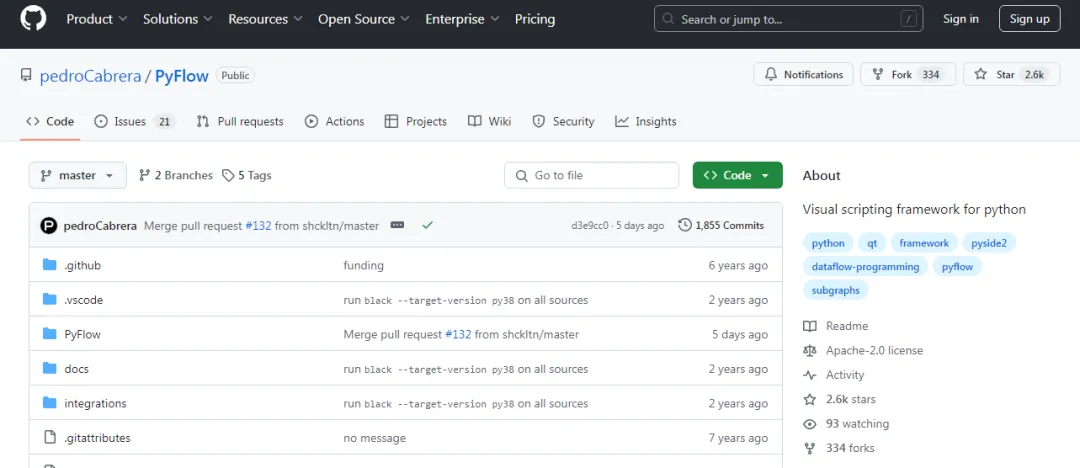The width and height of the screenshot is (1080, 468).
Task: Click the Sign up button
Action: tap(1030, 19)
